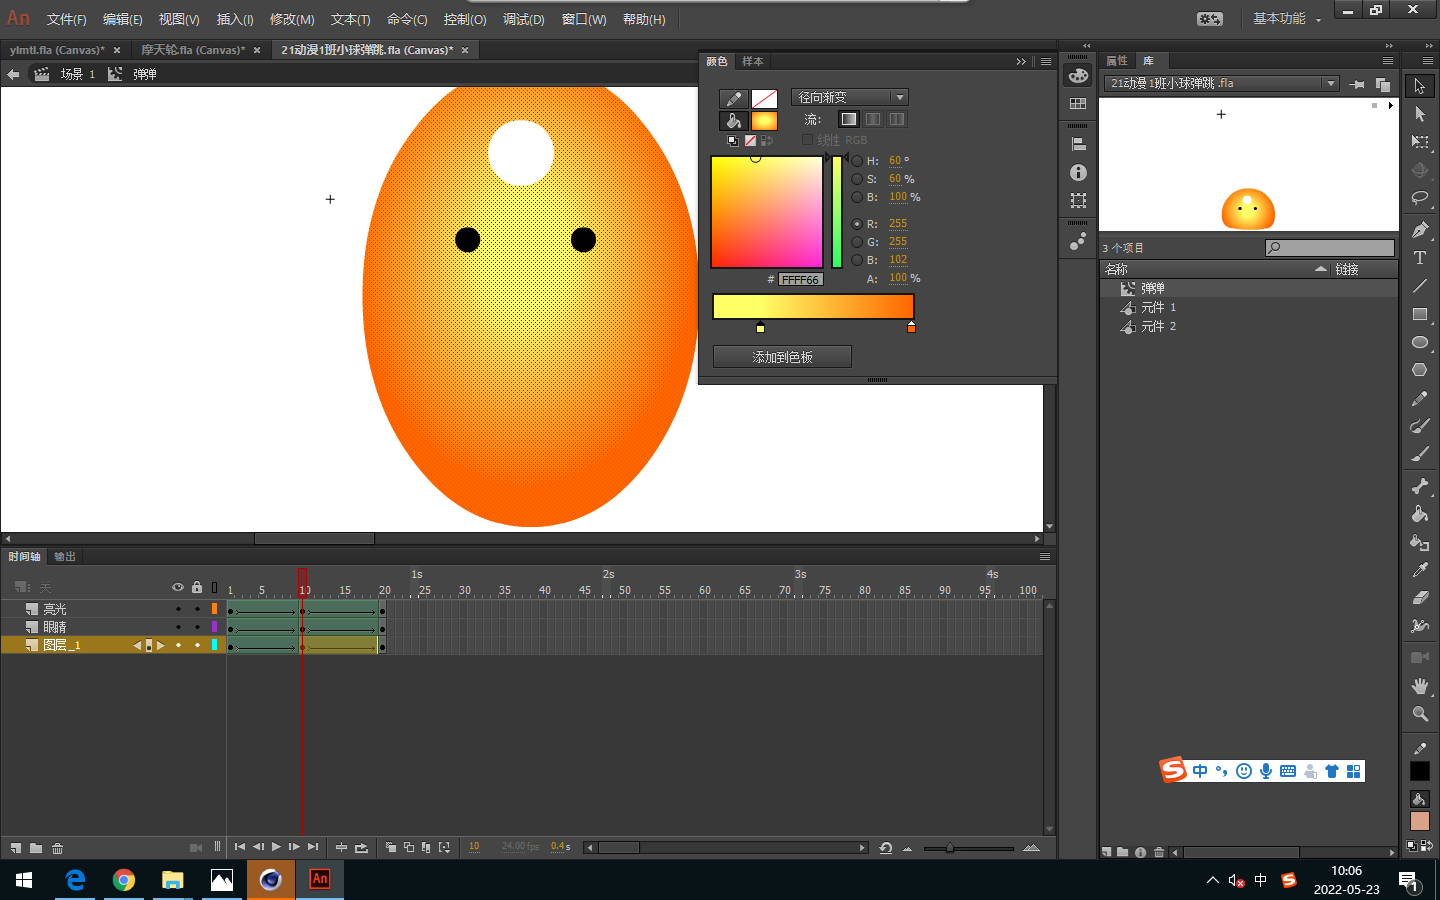Pick the Oval tool
1440x900 pixels.
(x=1419, y=342)
